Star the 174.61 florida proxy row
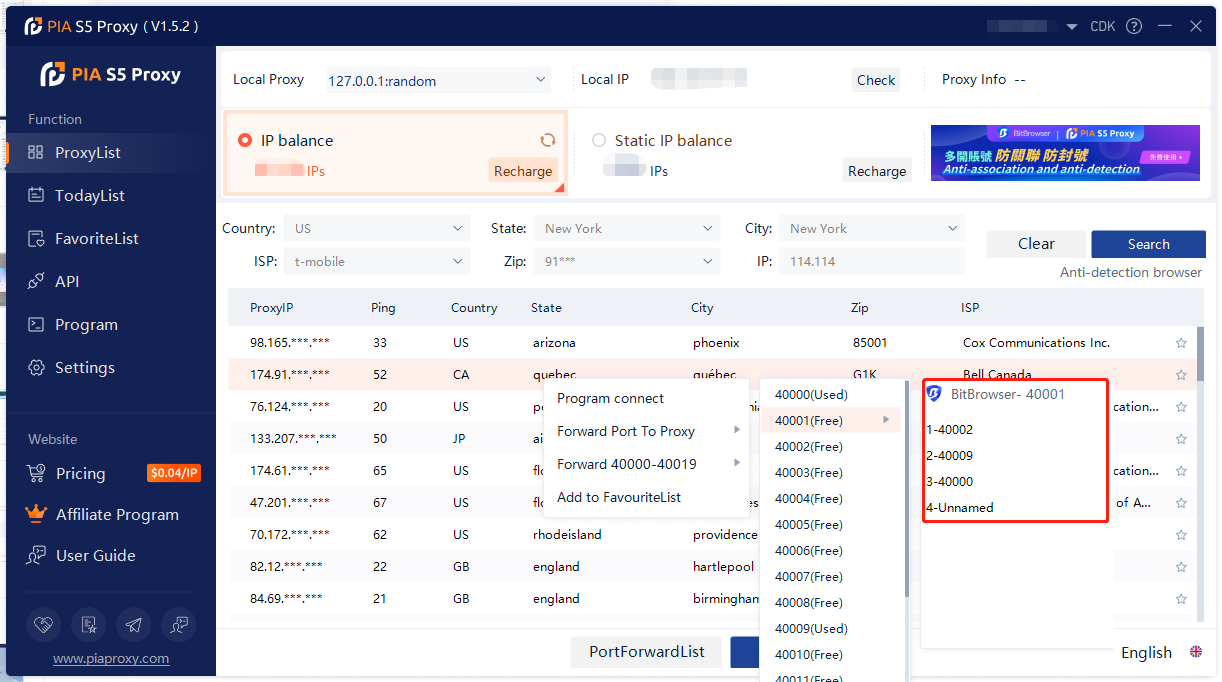This screenshot has height=682, width=1222. coord(1181,471)
